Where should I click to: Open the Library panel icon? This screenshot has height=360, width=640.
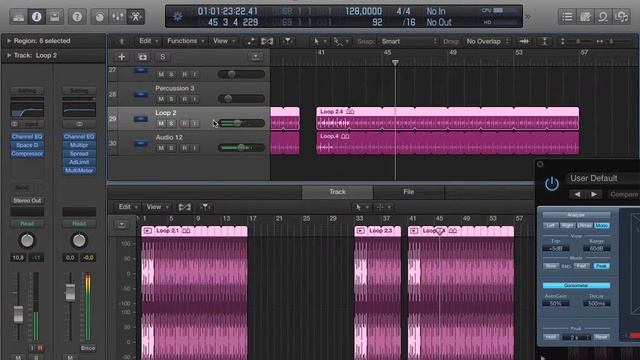pos(18,17)
